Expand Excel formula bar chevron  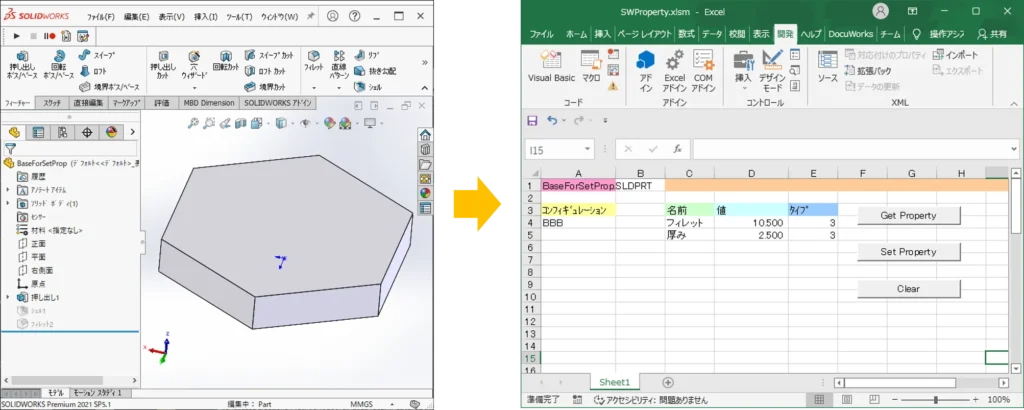click(x=1013, y=150)
